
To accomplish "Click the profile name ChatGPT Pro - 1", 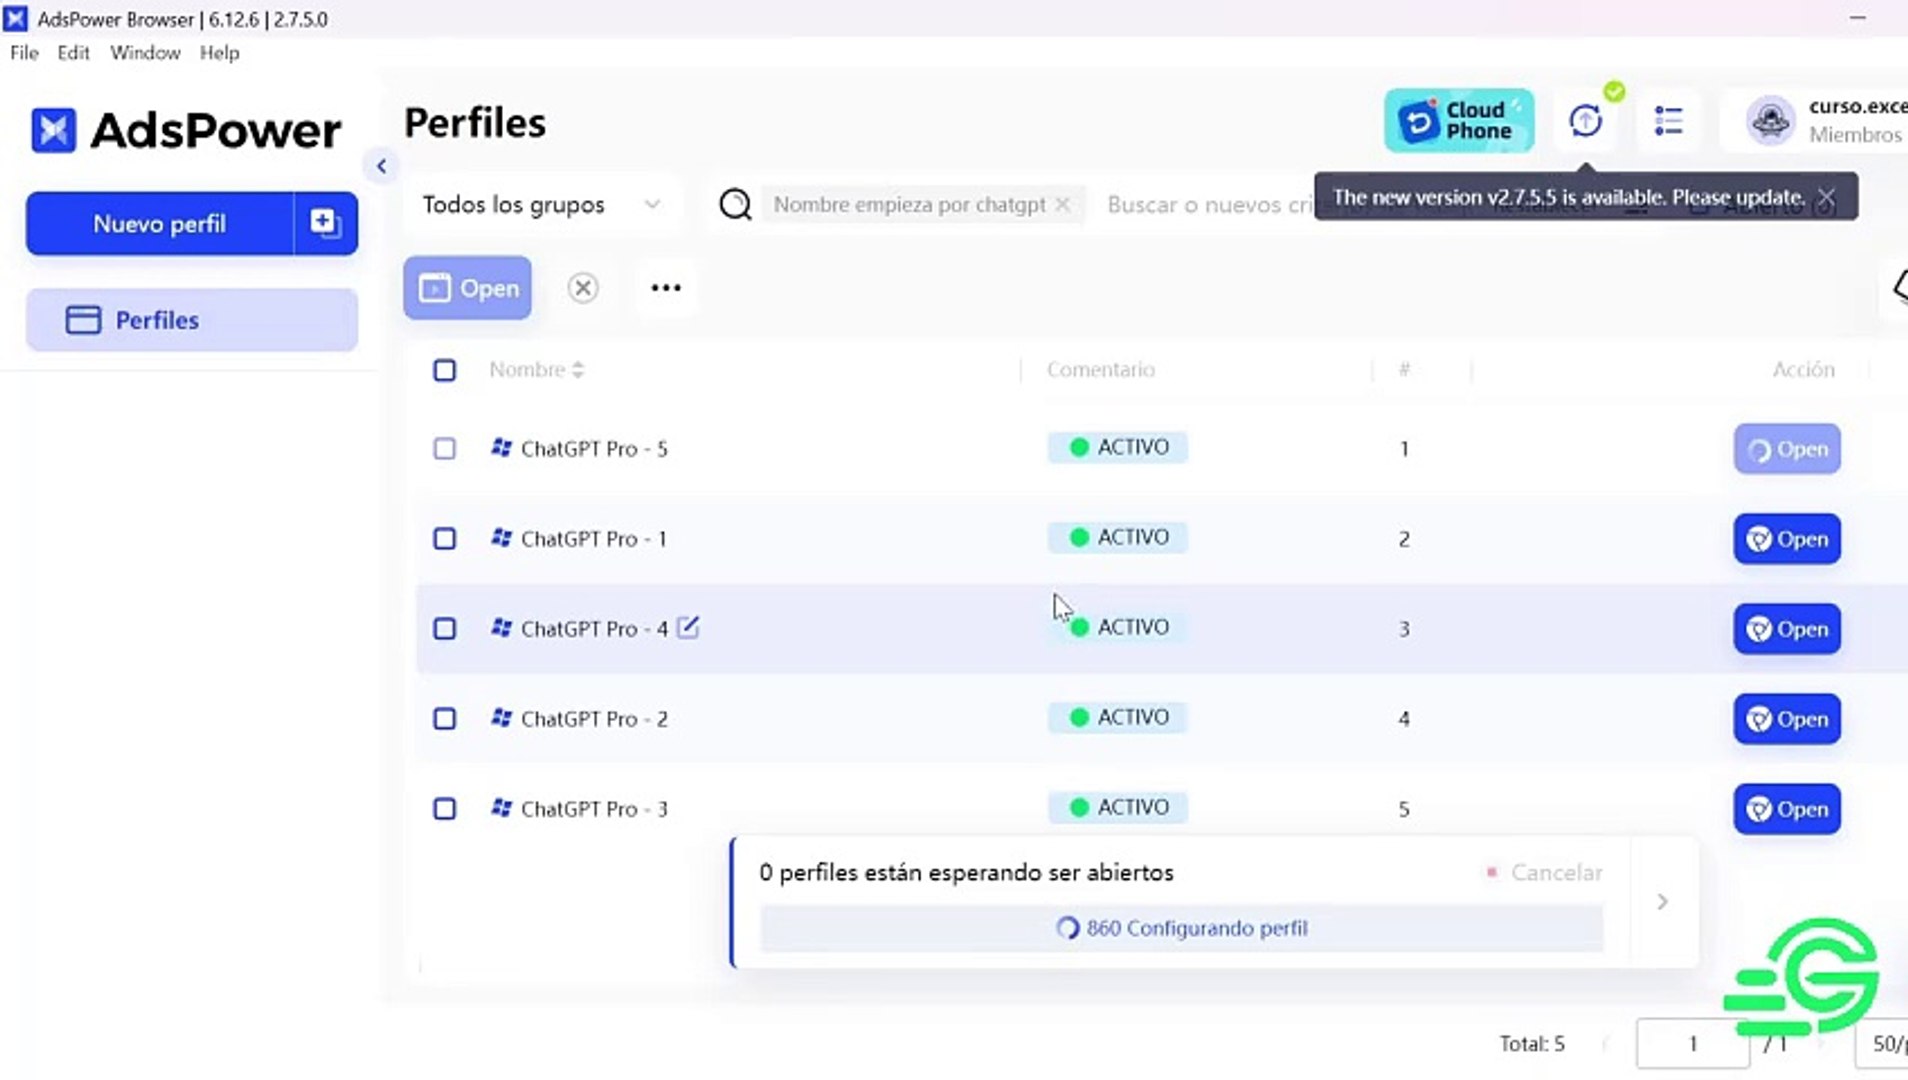I will 594,539.
